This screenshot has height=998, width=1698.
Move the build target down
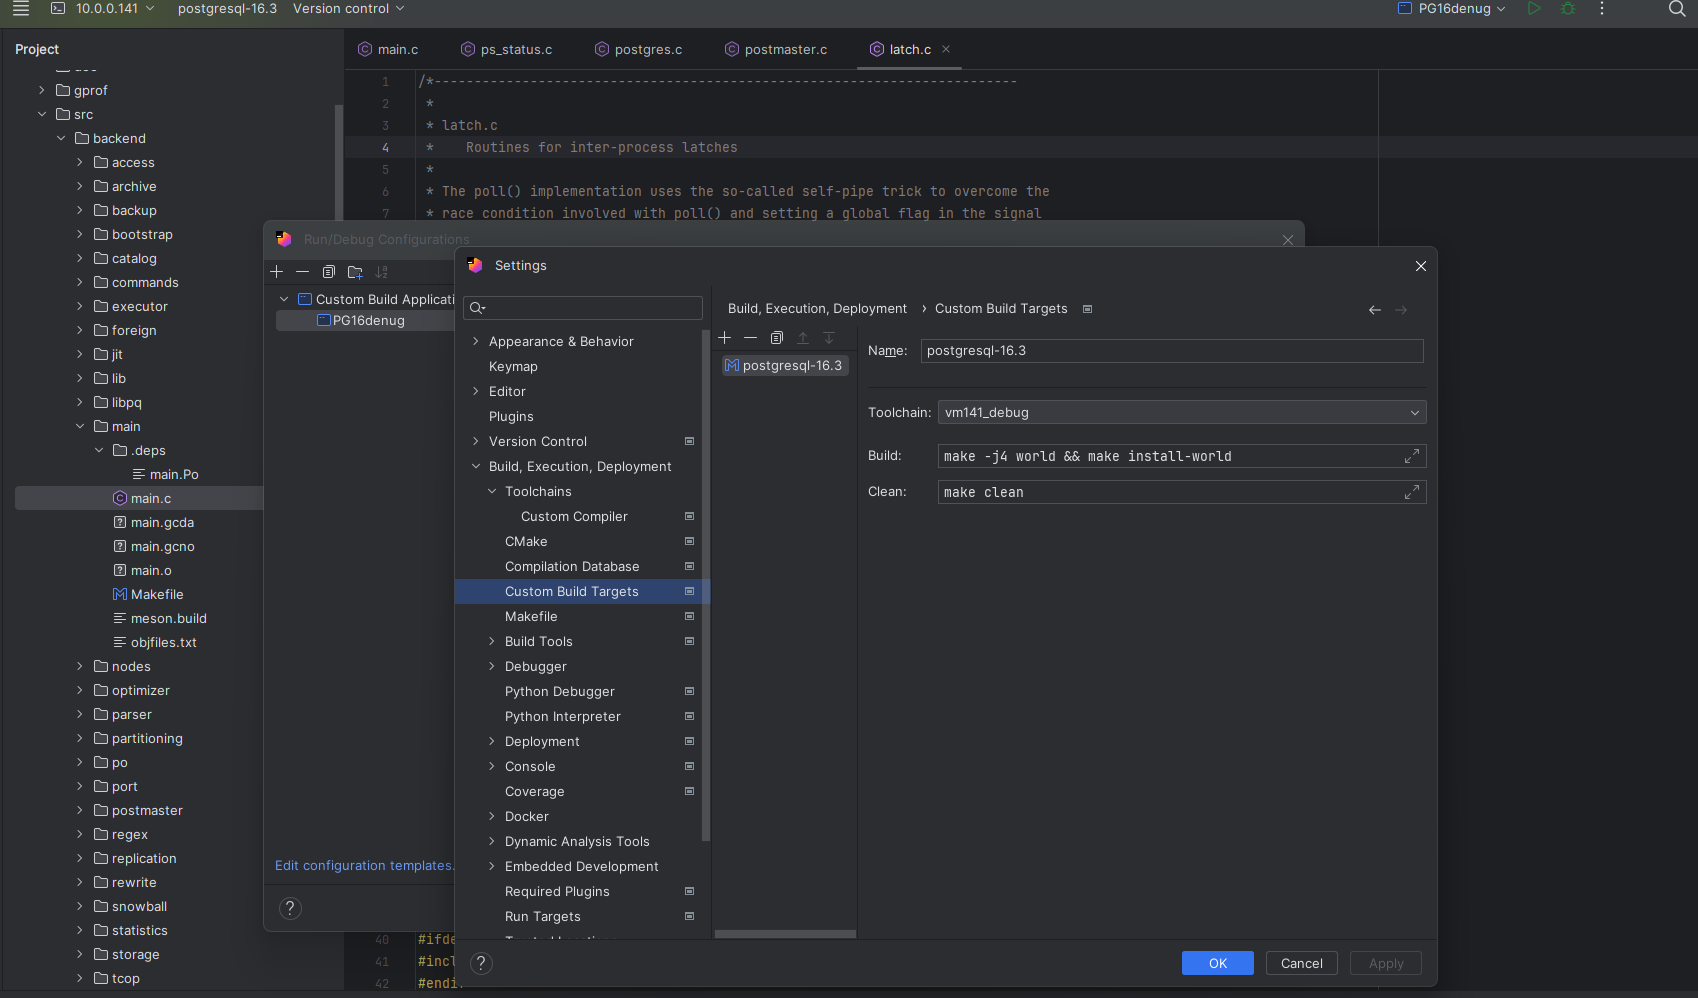pos(829,338)
